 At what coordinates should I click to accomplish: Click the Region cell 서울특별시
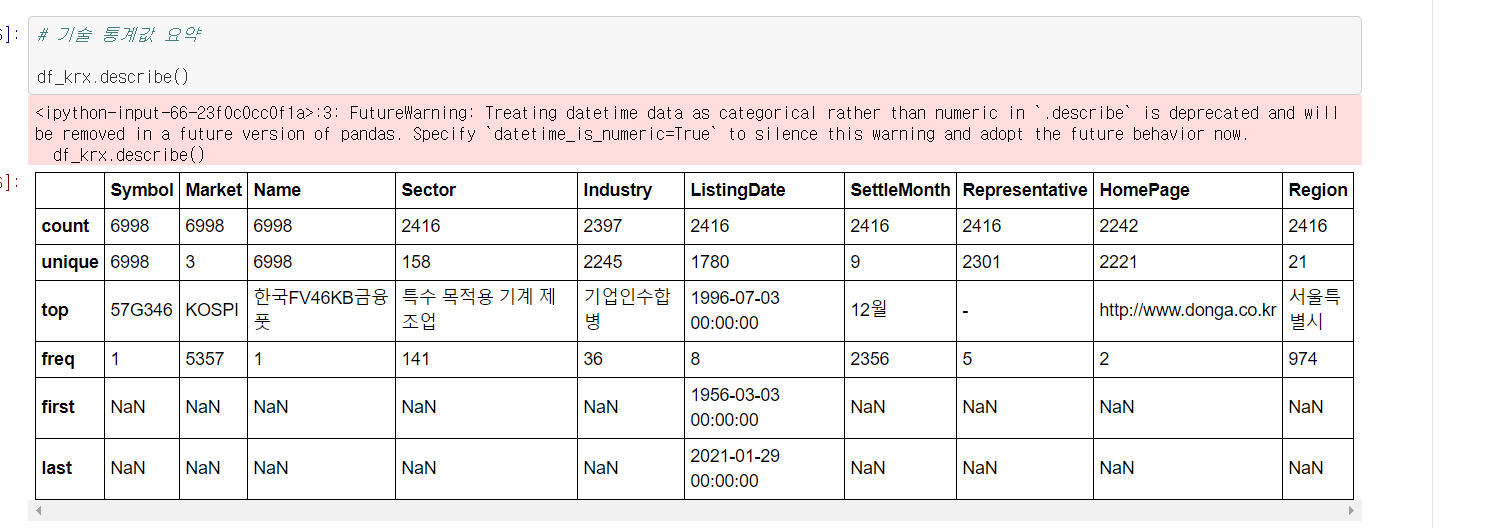[x=1318, y=310]
